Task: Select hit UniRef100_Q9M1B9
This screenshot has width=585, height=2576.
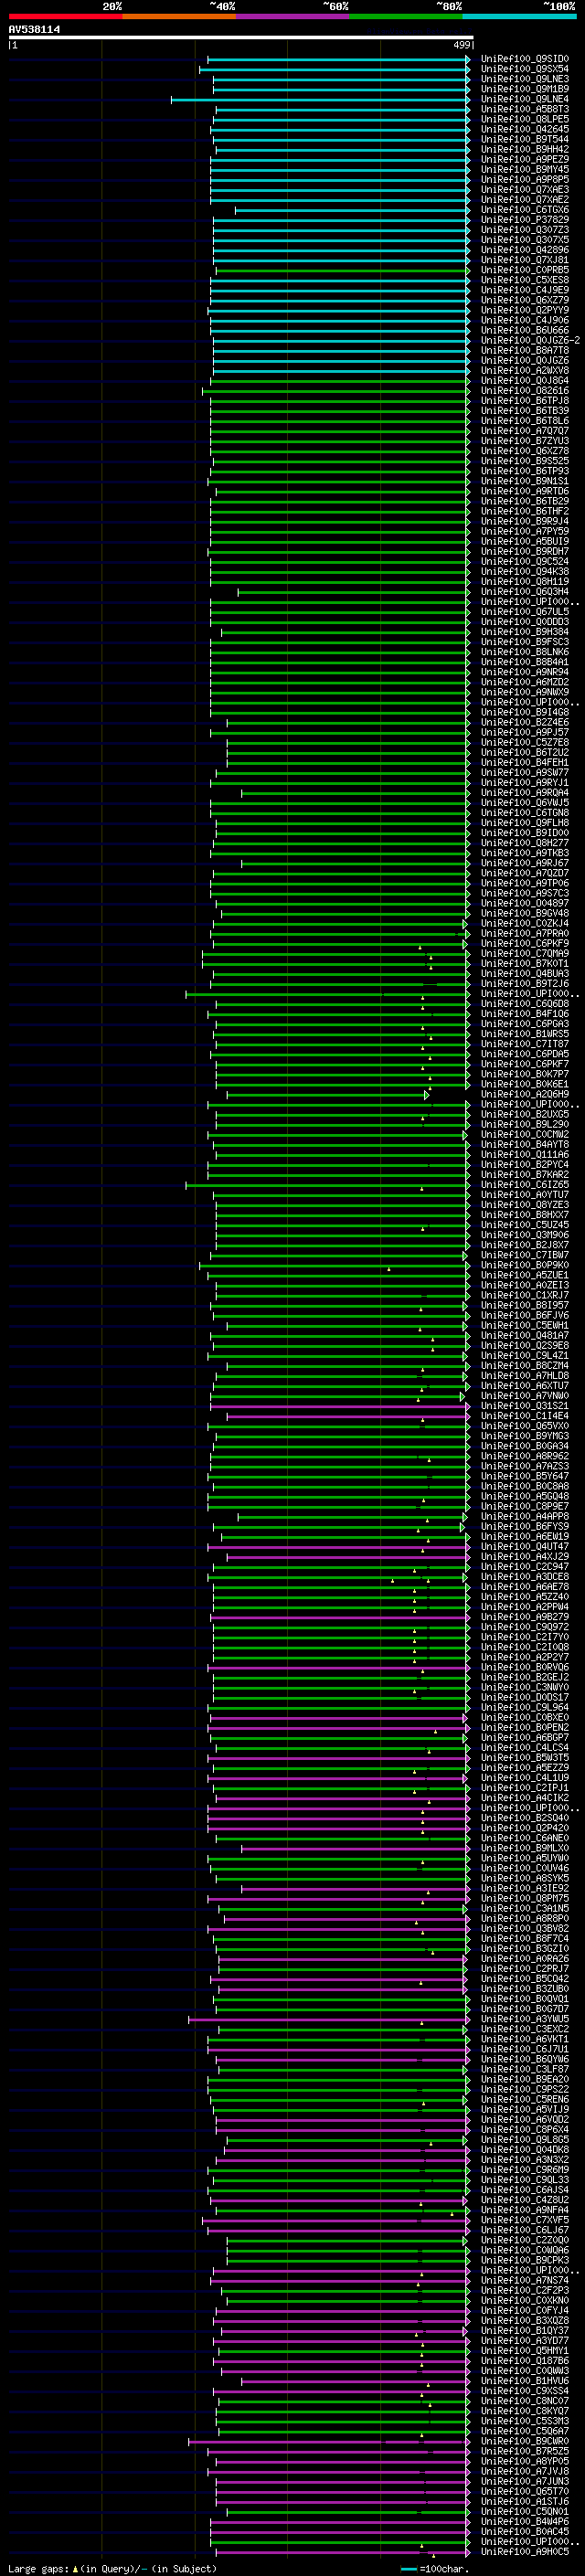Action: (525, 89)
